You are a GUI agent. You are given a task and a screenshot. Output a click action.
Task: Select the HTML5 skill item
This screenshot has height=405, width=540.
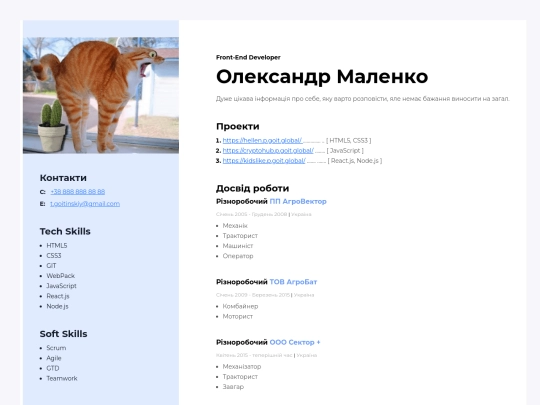(x=57, y=246)
